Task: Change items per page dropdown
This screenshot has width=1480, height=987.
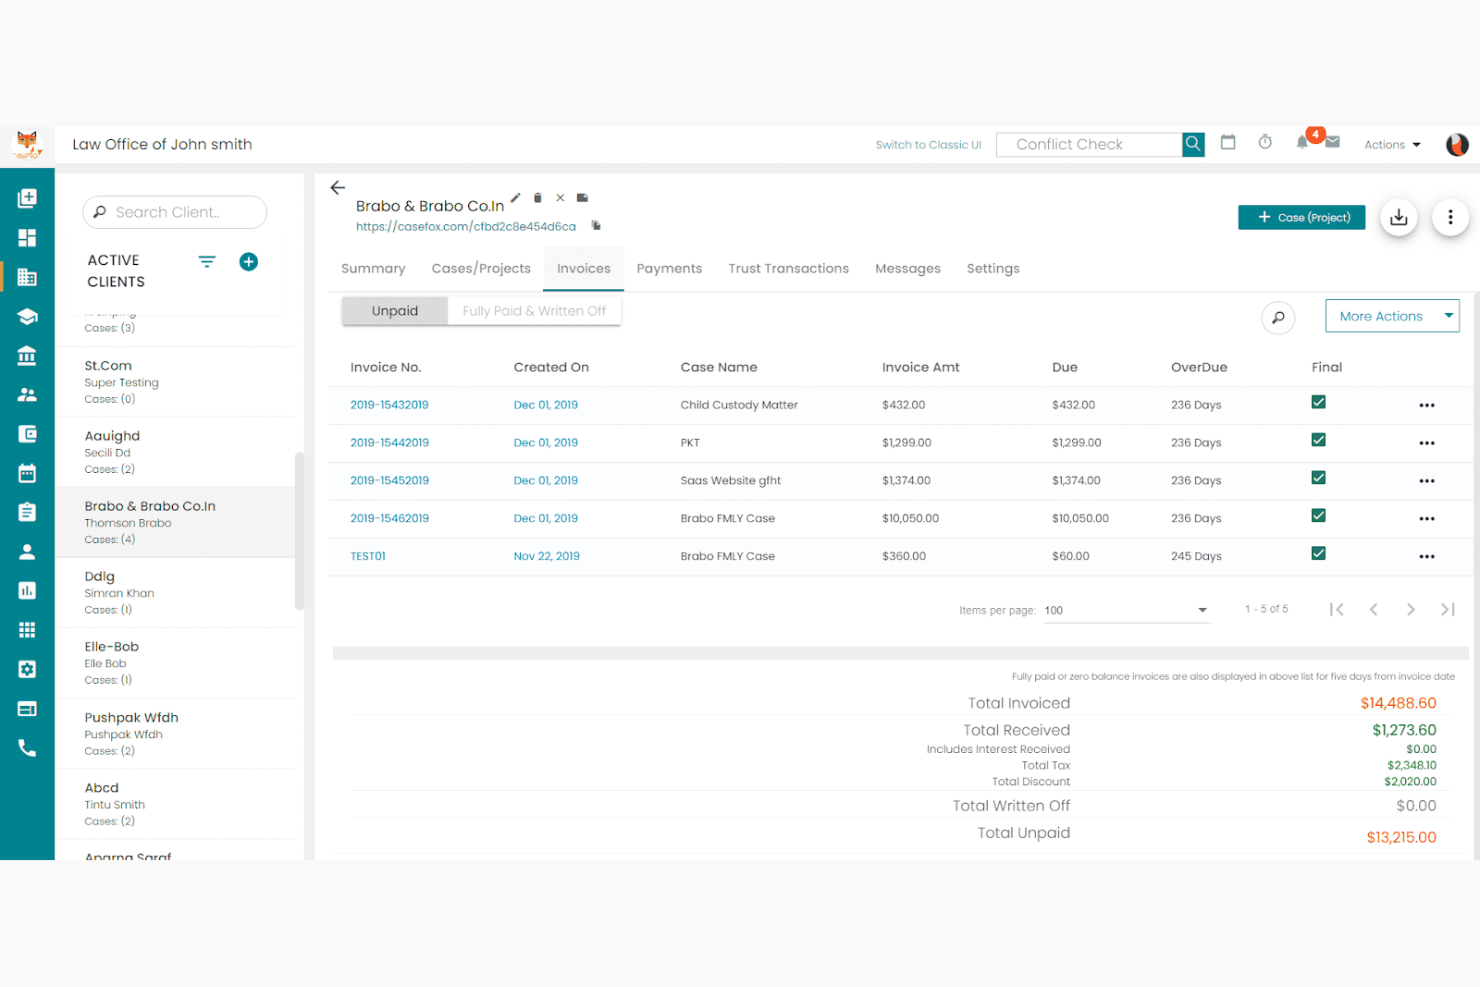Action: coord(1126,610)
